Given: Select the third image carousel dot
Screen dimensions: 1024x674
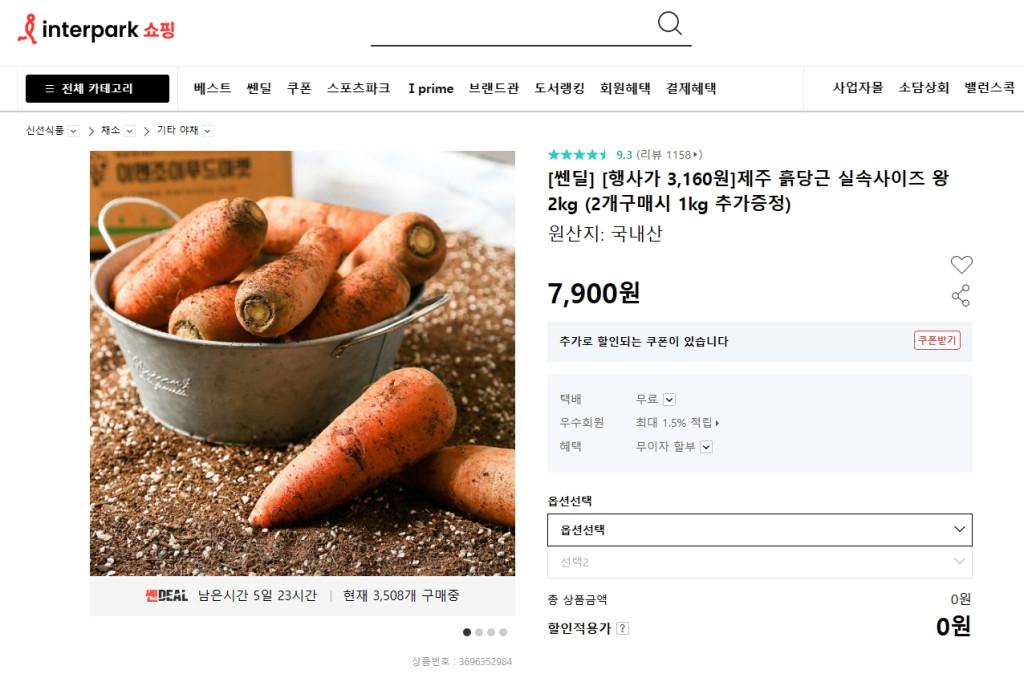Looking at the screenshot, I should [x=491, y=632].
